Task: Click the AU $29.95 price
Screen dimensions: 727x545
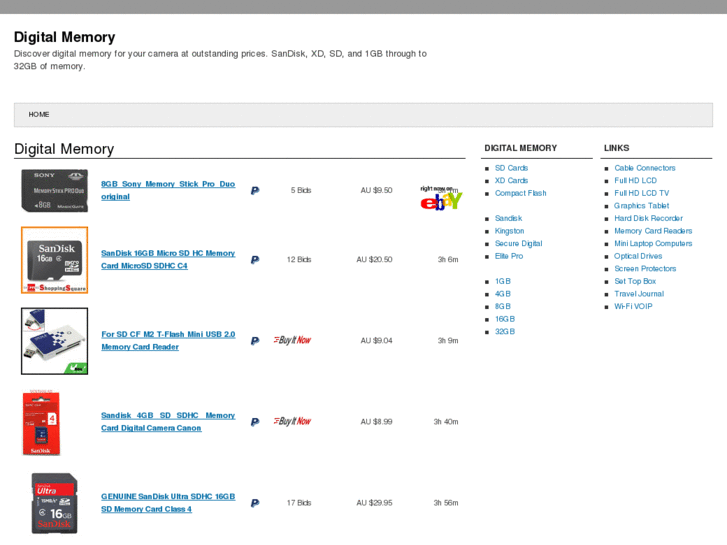Action: click(x=374, y=503)
